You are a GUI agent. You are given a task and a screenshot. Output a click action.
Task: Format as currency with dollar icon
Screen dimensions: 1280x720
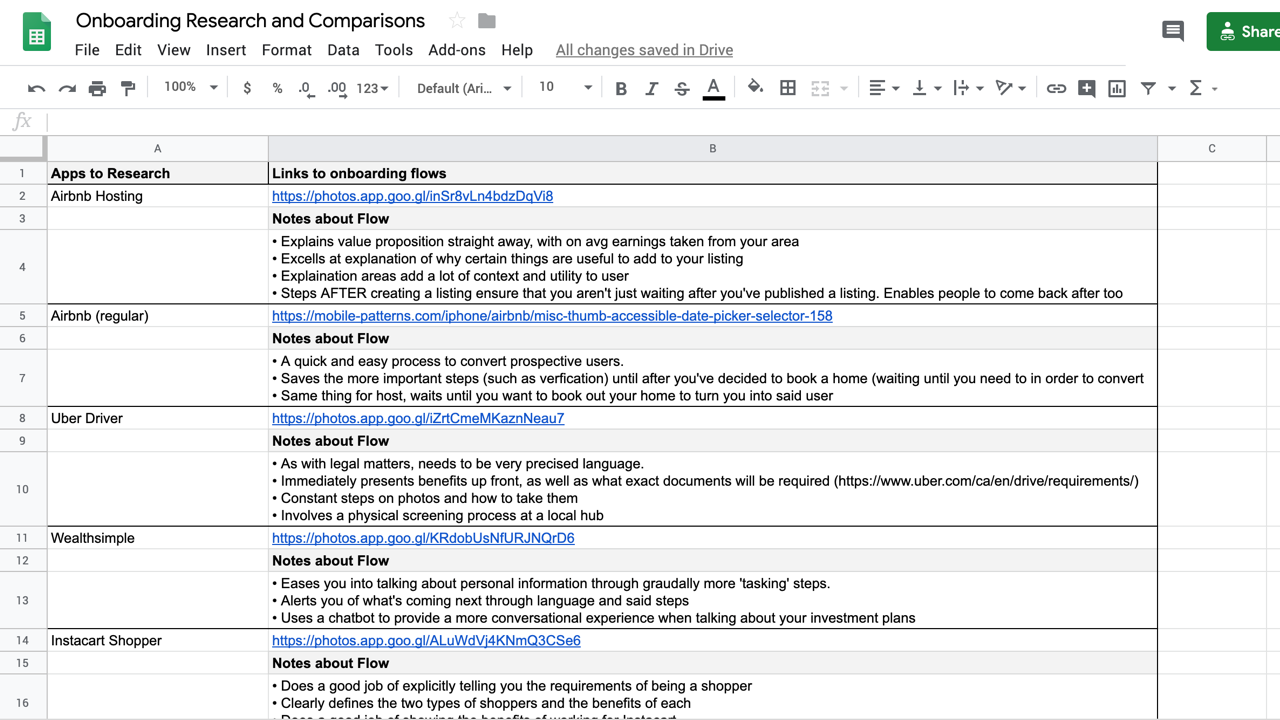[x=247, y=89]
